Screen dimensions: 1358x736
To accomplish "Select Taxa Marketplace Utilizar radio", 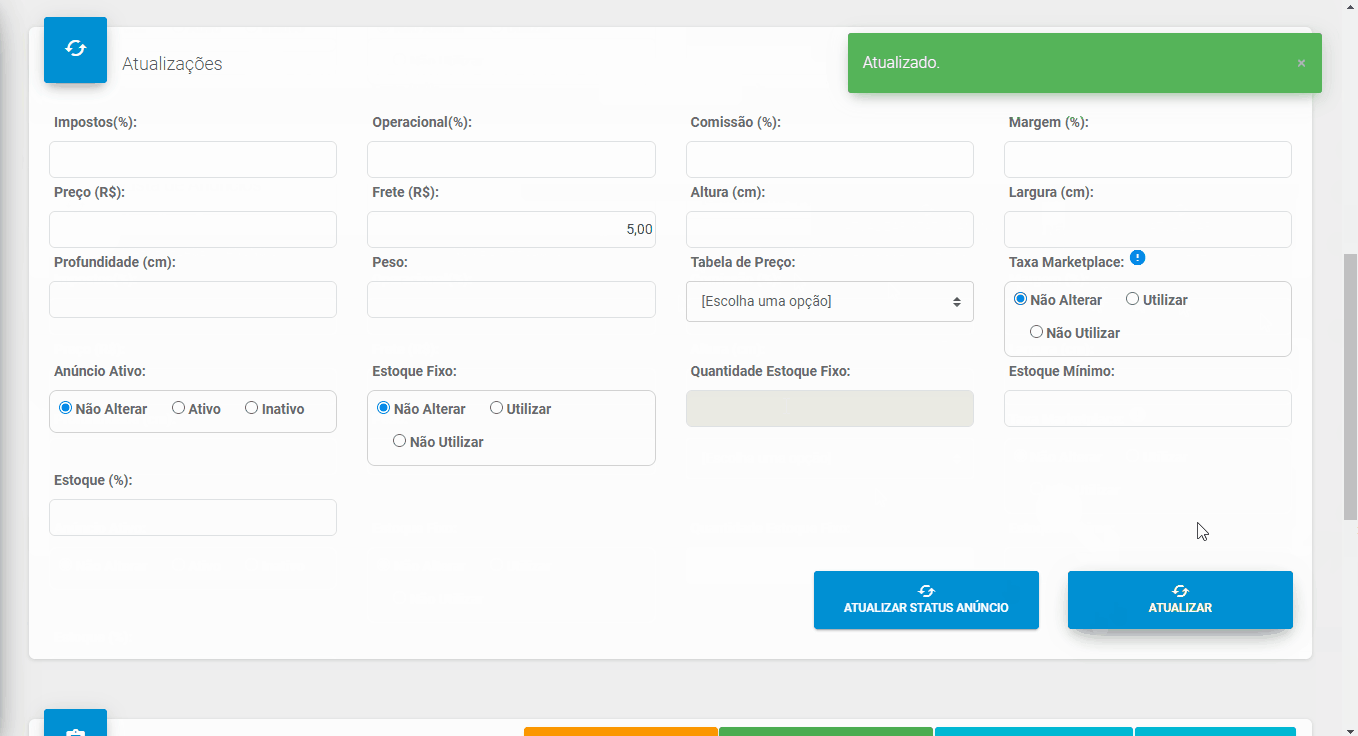I will (x=1132, y=299).
